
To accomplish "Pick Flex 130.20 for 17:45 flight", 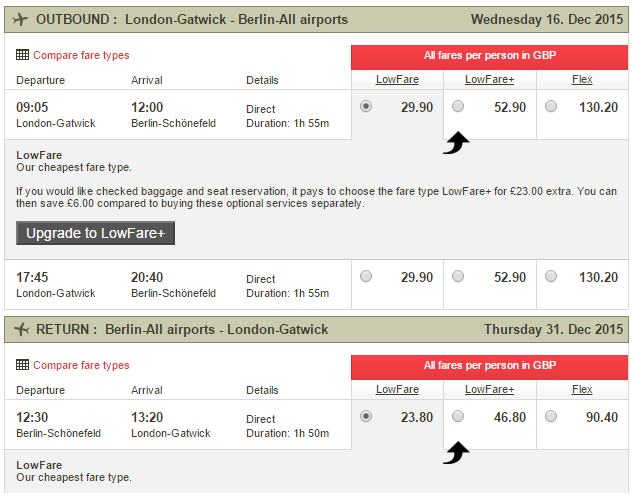I will (551, 276).
